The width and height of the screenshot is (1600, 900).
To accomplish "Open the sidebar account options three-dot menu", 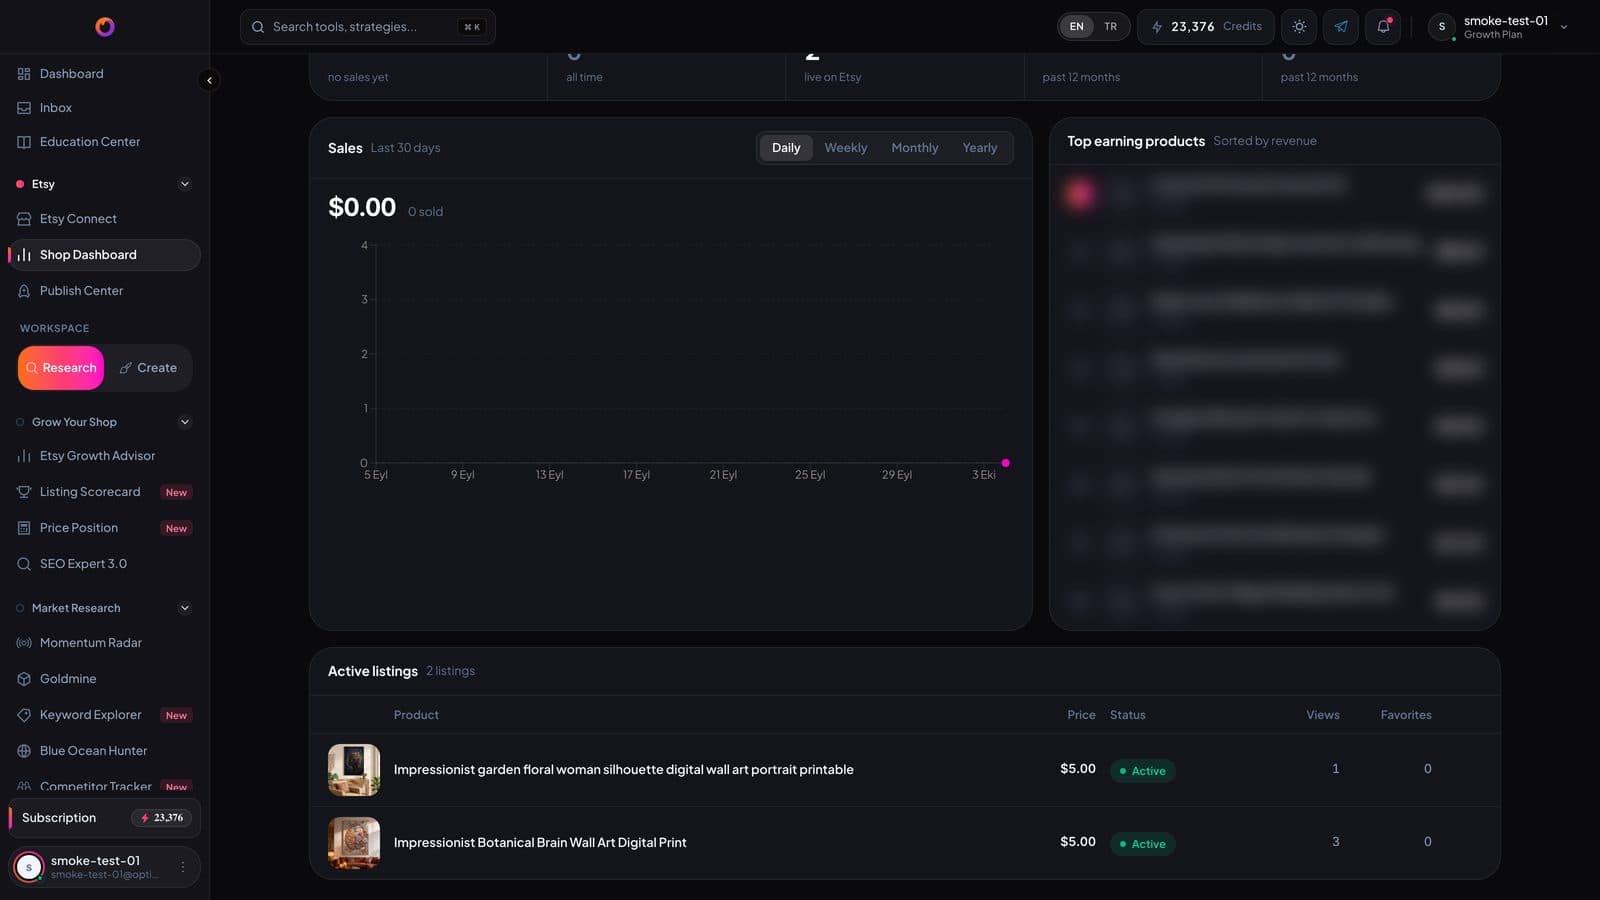I will pyautogui.click(x=183, y=867).
